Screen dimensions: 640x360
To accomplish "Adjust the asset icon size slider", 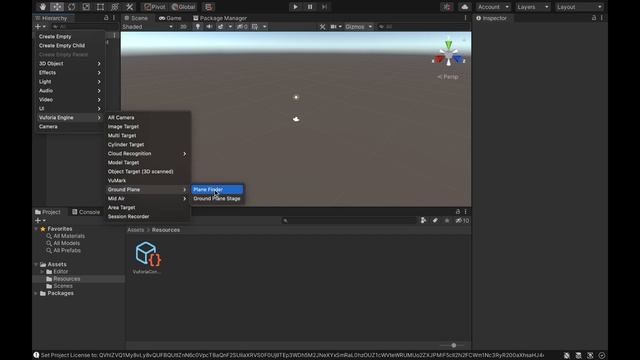I will pyautogui.click(x=453, y=345).
